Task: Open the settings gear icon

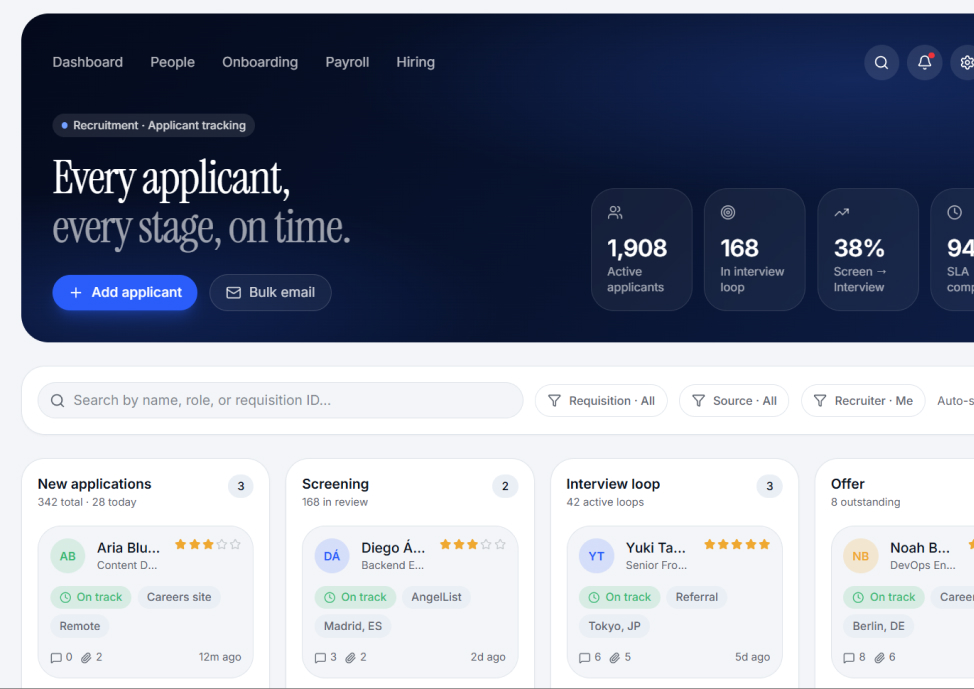Action: coord(965,63)
